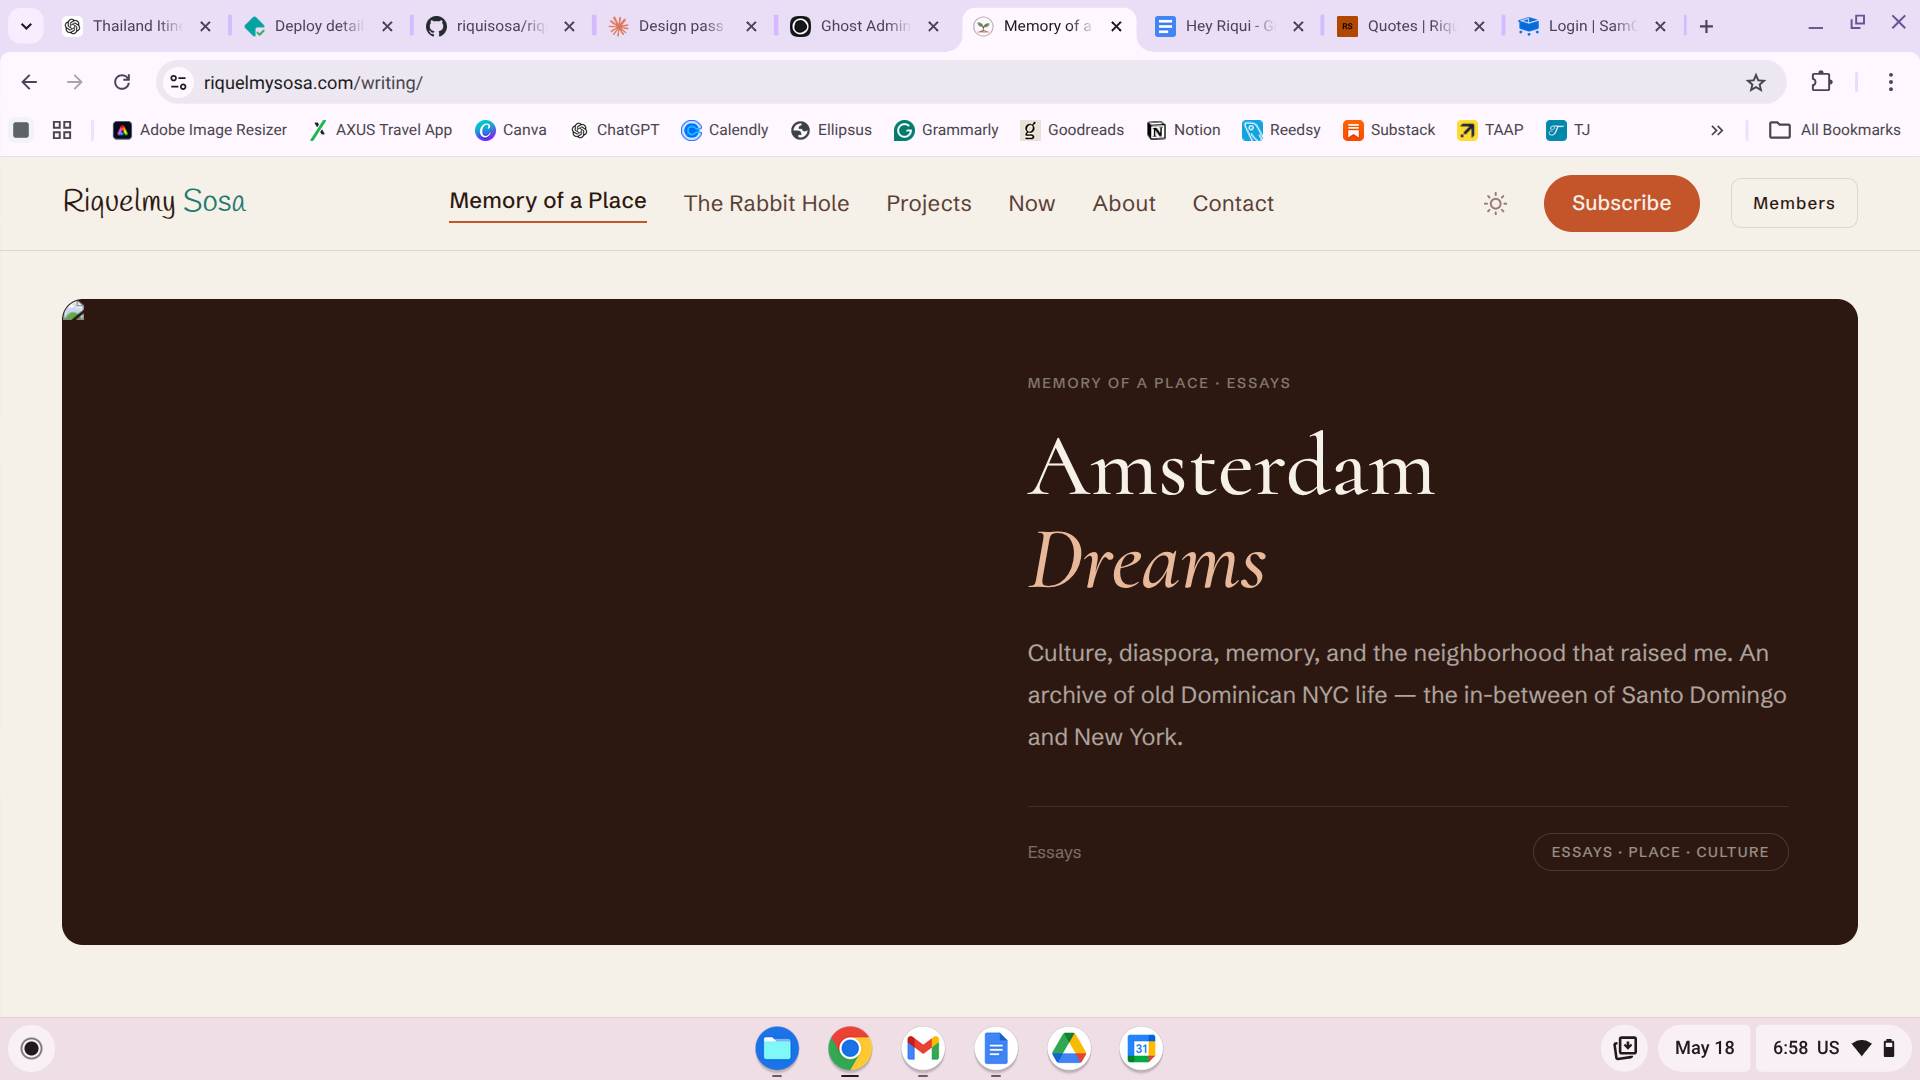Viewport: 1920px width, 1080px height.
Task: Open the Canva bookmark
Action: tap(511, 130)
